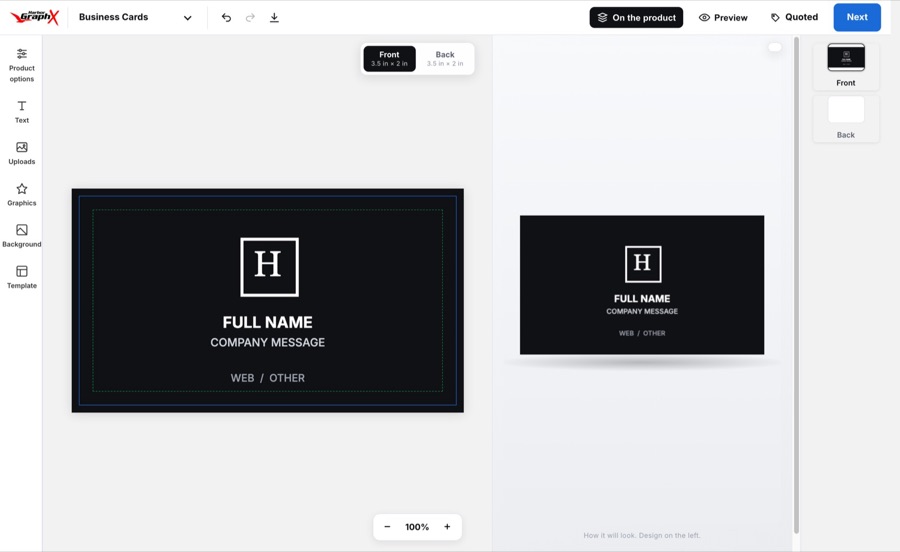The height and width of the screenshot is (552, 900).
Task: Open the Graphics panel
Action: [x=21, y=195]
